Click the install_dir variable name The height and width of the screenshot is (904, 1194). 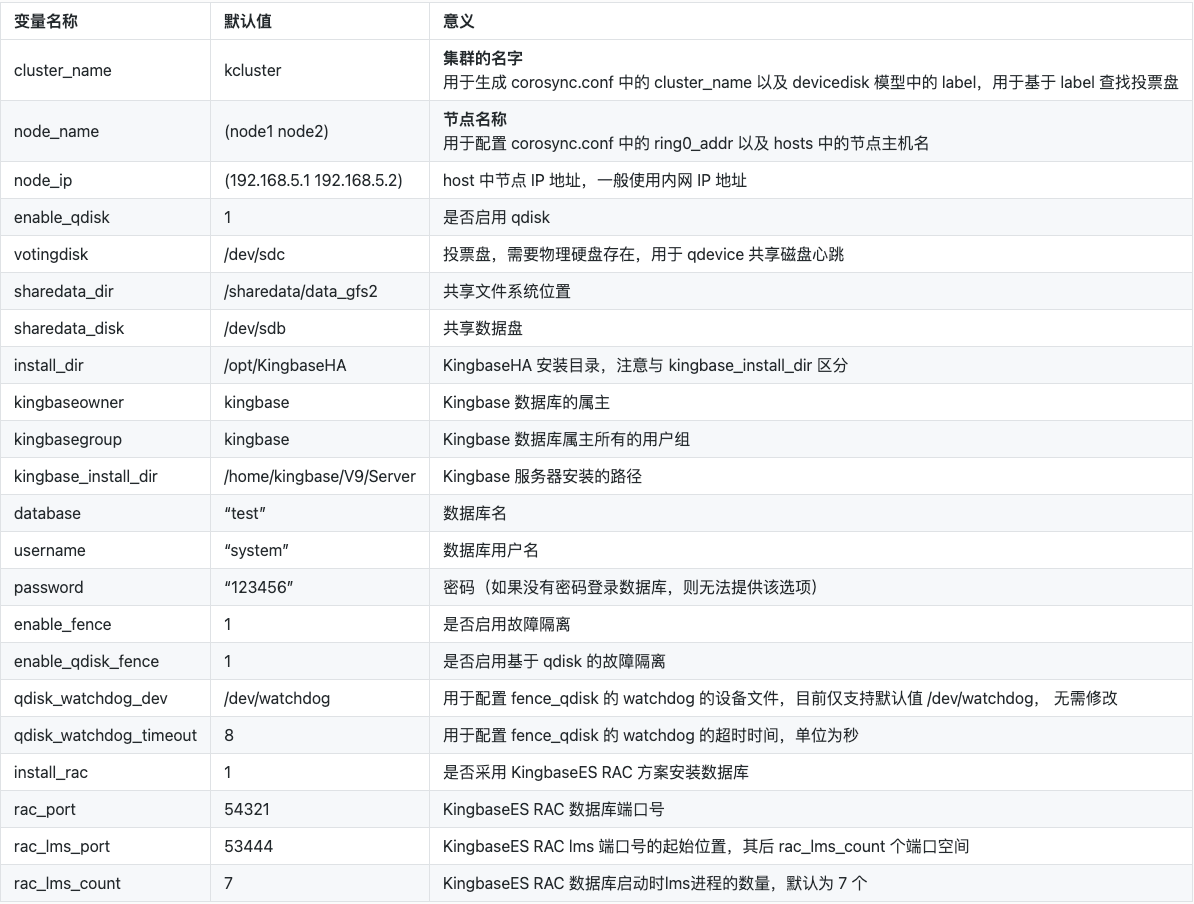click(49, 366)
